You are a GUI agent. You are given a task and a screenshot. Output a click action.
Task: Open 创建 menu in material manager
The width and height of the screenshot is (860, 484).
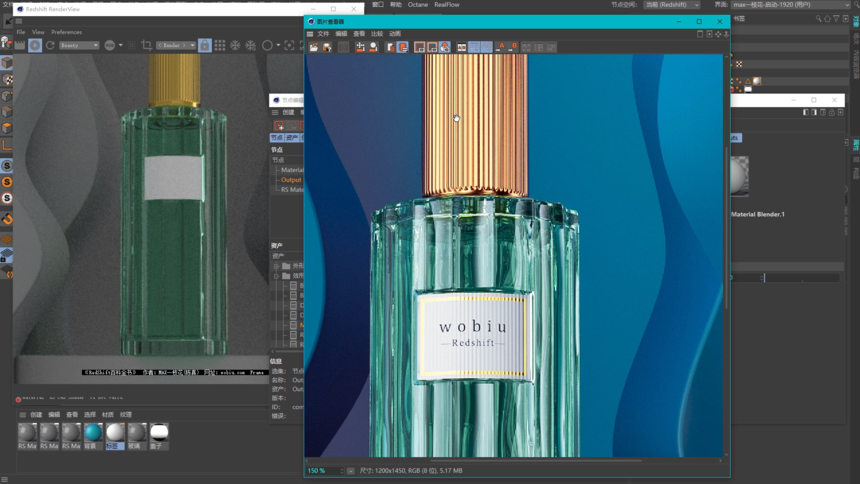tap(36, 414)
